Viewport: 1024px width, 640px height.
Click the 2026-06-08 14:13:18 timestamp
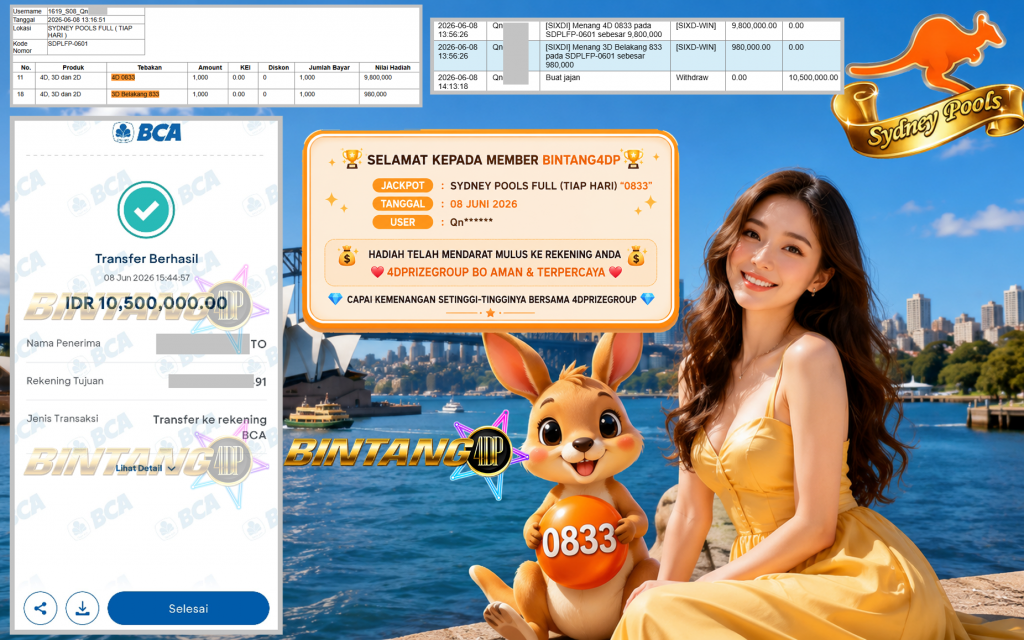tap(458, 82)
